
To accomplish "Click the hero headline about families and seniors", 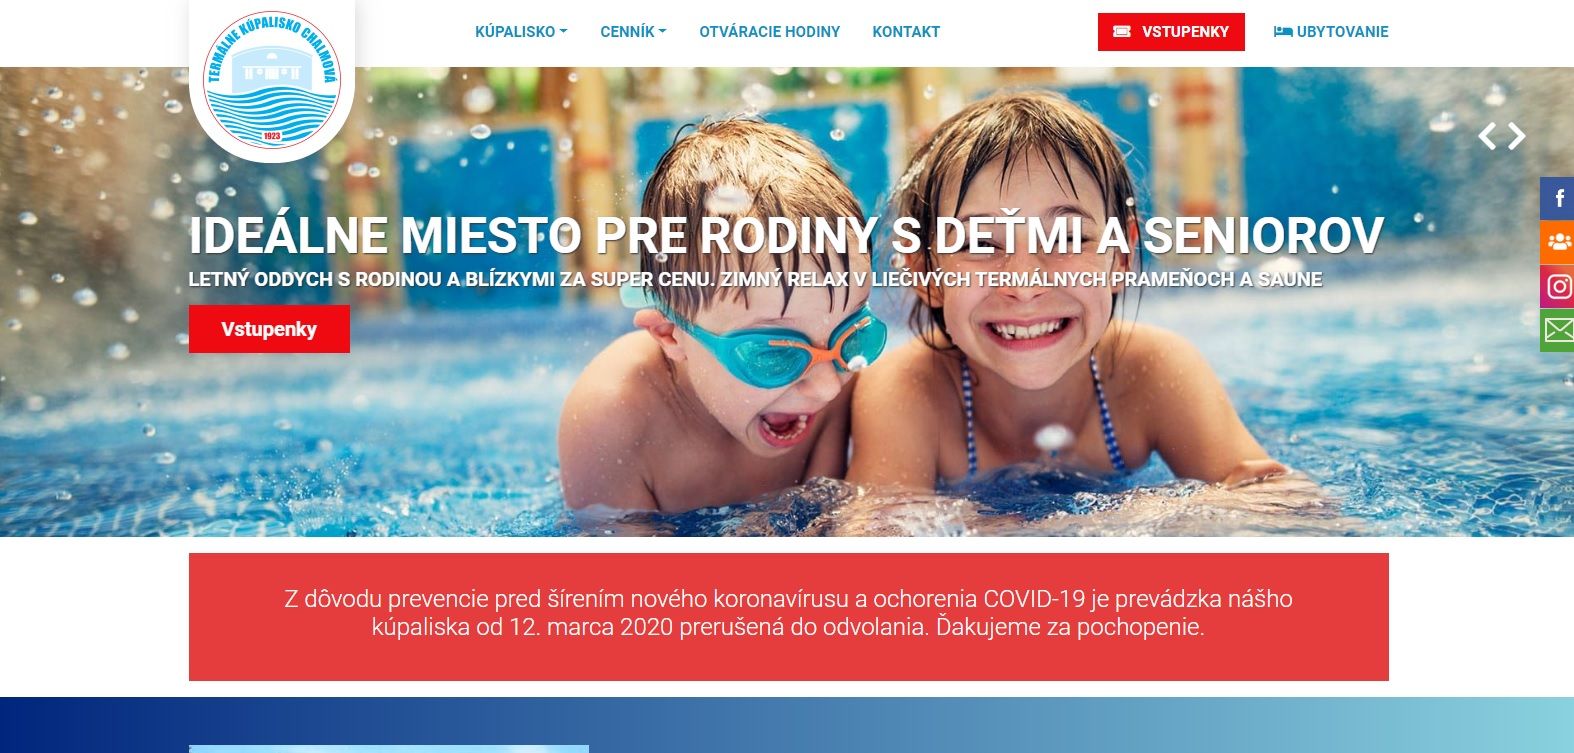I will click(x=786, y=236).
